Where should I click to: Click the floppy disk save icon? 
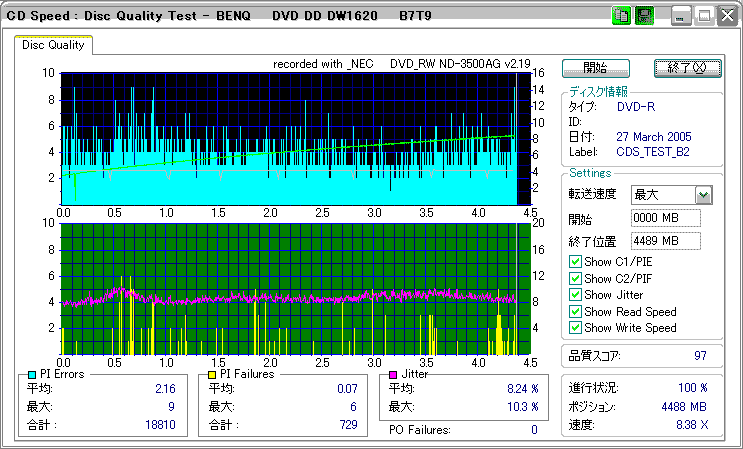tap(643, 16)
